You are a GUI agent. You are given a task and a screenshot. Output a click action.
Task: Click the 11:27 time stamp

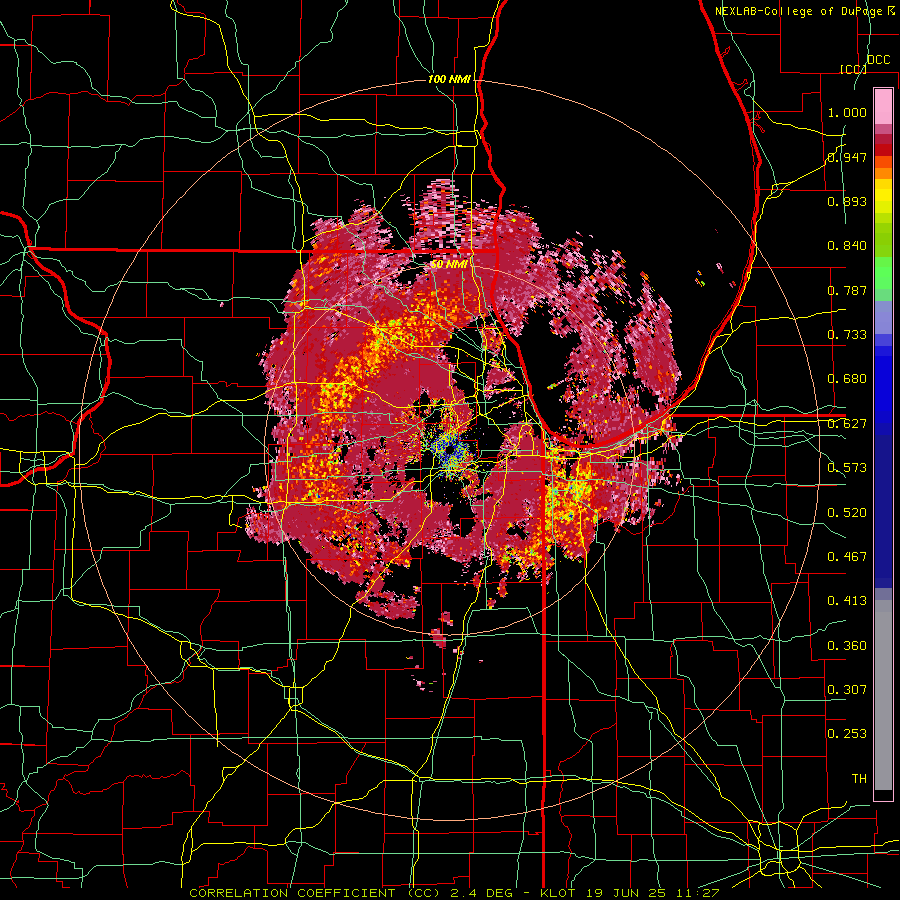click(x=697, y=893)
